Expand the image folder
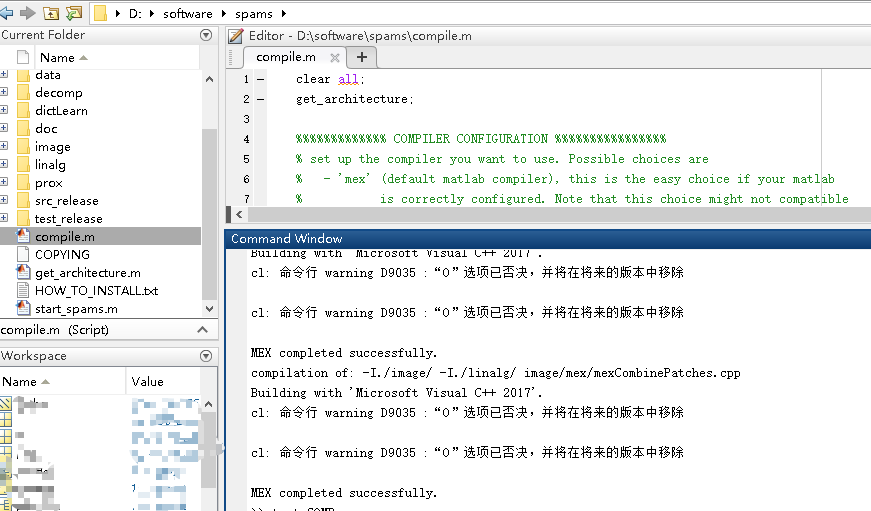 click(4, 146)
